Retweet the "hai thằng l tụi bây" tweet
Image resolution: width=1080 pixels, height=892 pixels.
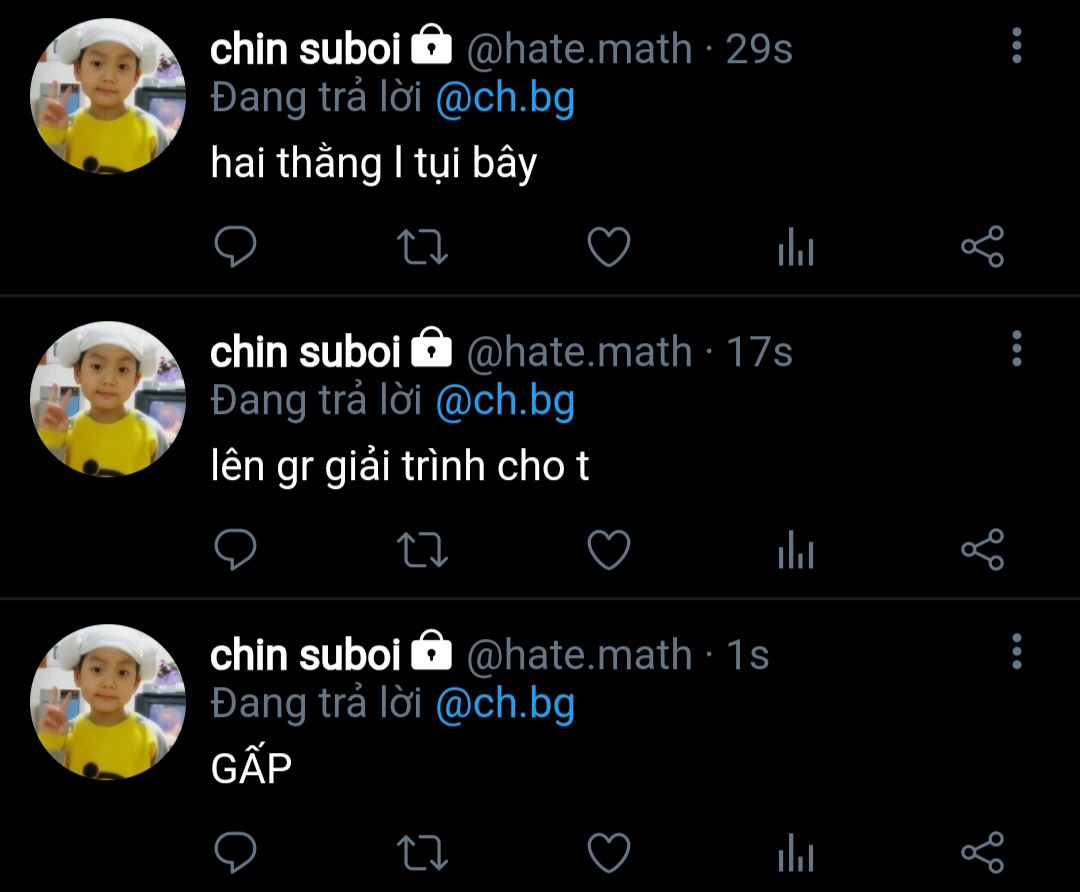click(x=422, y=247)
